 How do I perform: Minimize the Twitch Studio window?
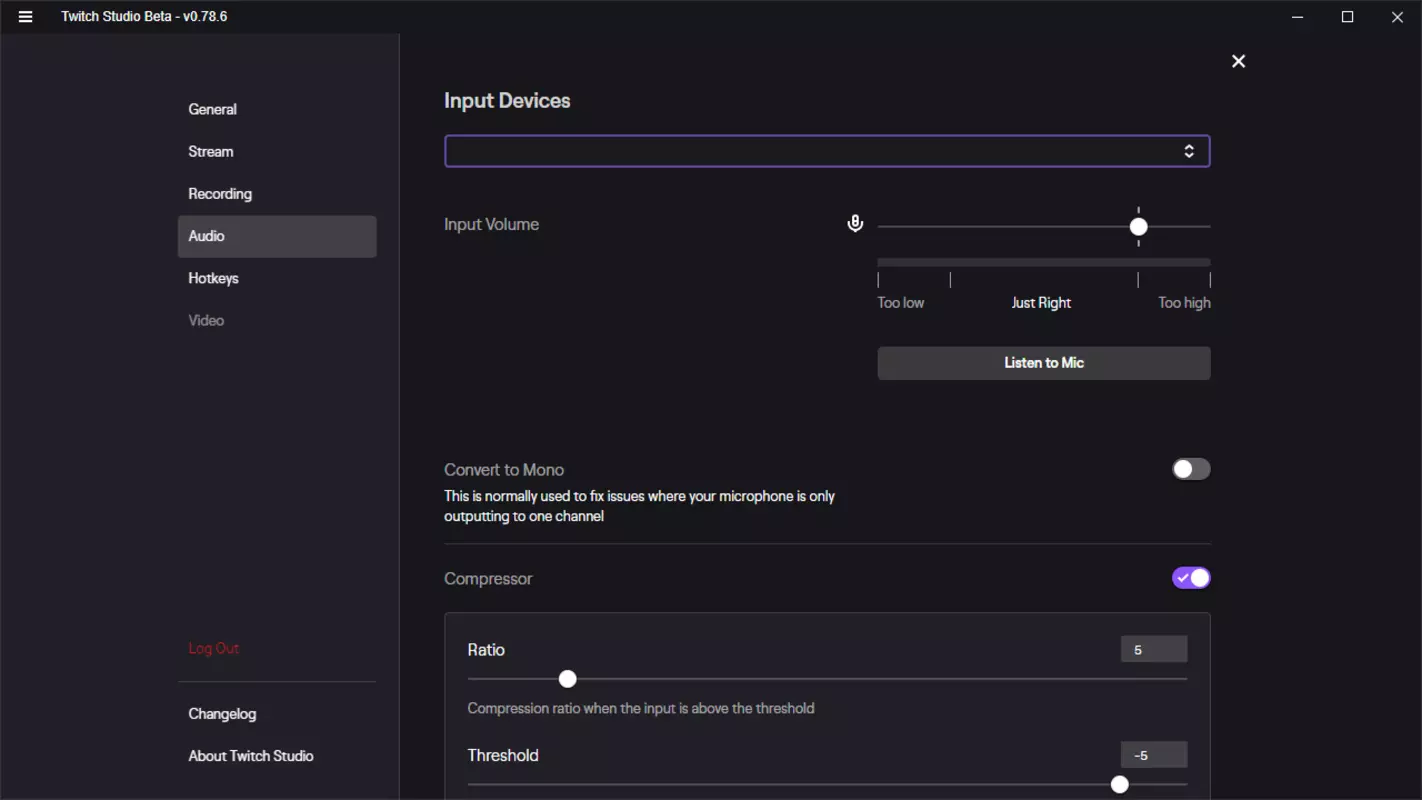(1298, 17)
